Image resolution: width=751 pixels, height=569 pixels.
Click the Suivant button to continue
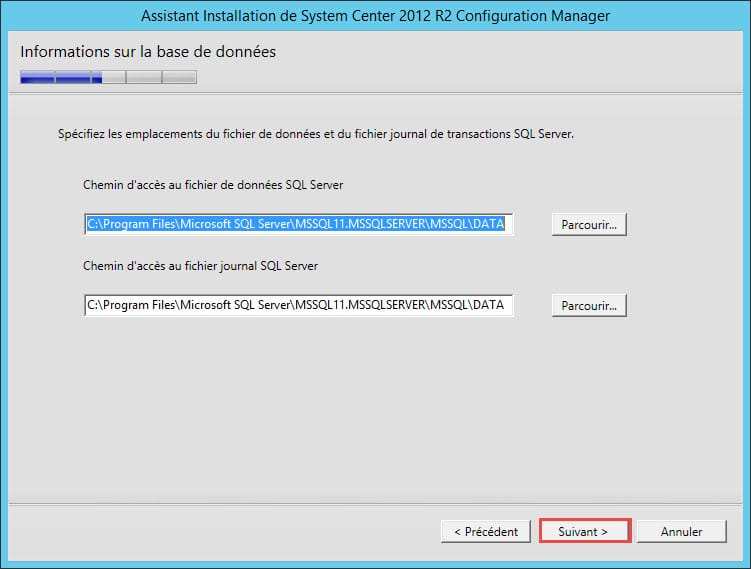(x=584, y=531)
